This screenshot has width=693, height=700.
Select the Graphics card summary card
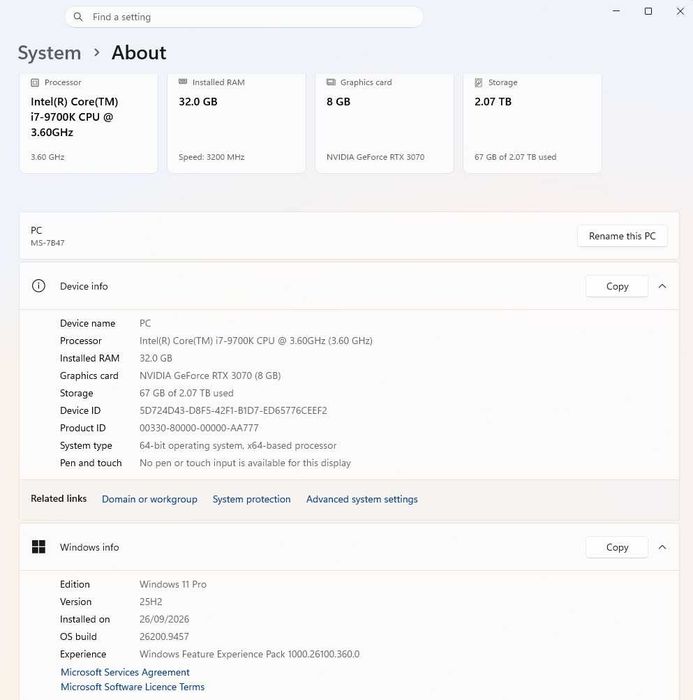pyautogui.click(x=384, y=123)
